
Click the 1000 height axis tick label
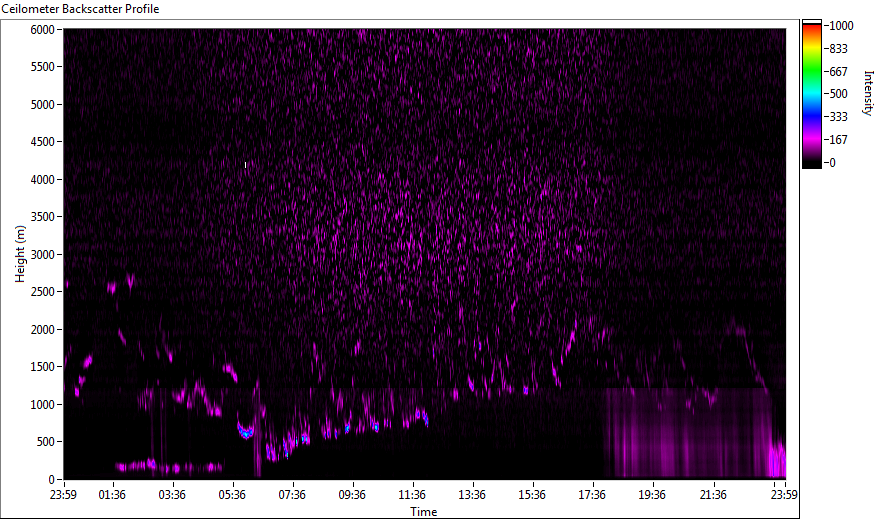click(43, 405)
